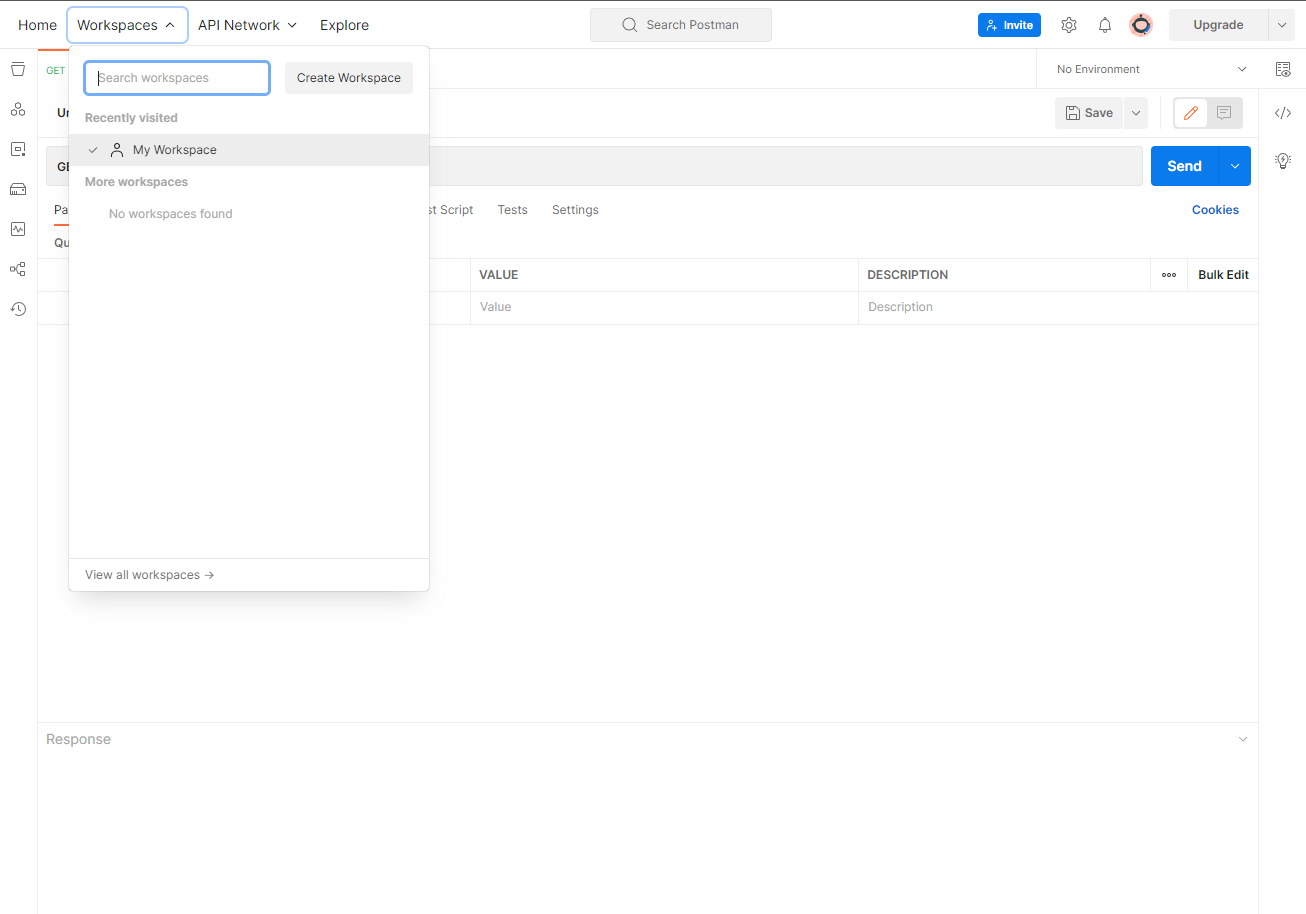Click the More workspaces heading
1306x914 pixels.
[136, 182]
